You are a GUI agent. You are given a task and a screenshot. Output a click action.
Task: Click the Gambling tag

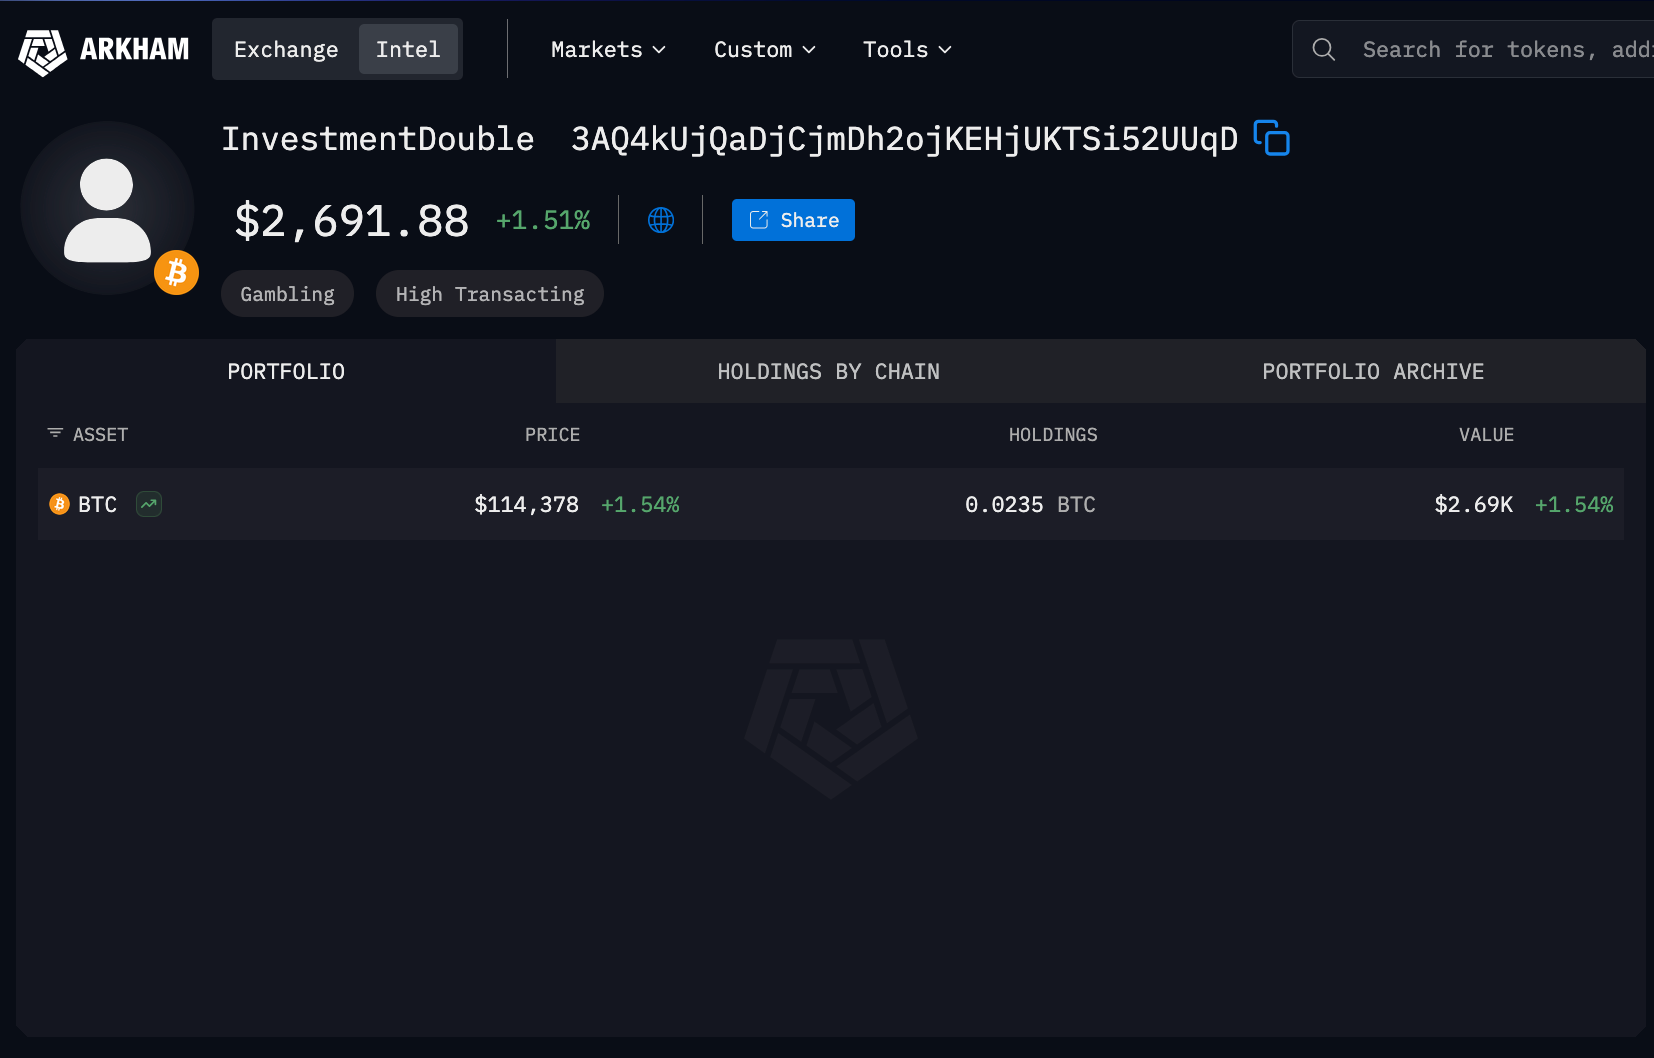point(287,294)
